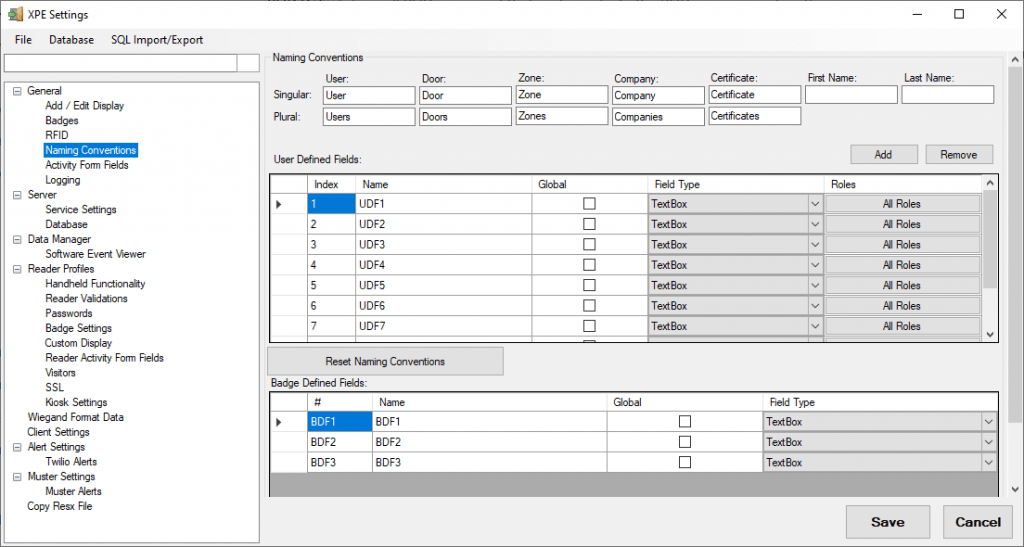Open Field Type dropdown for BDF1
1024x547 pixels.
click(x=988, y=422)
